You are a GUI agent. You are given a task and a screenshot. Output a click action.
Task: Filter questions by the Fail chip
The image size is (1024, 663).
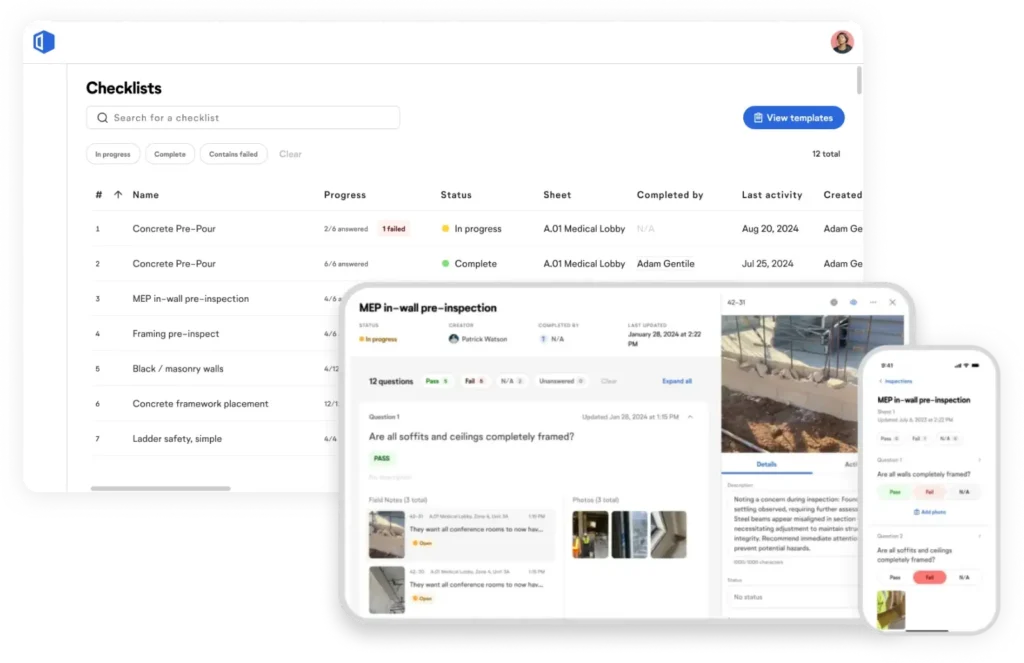coord(473,381)
